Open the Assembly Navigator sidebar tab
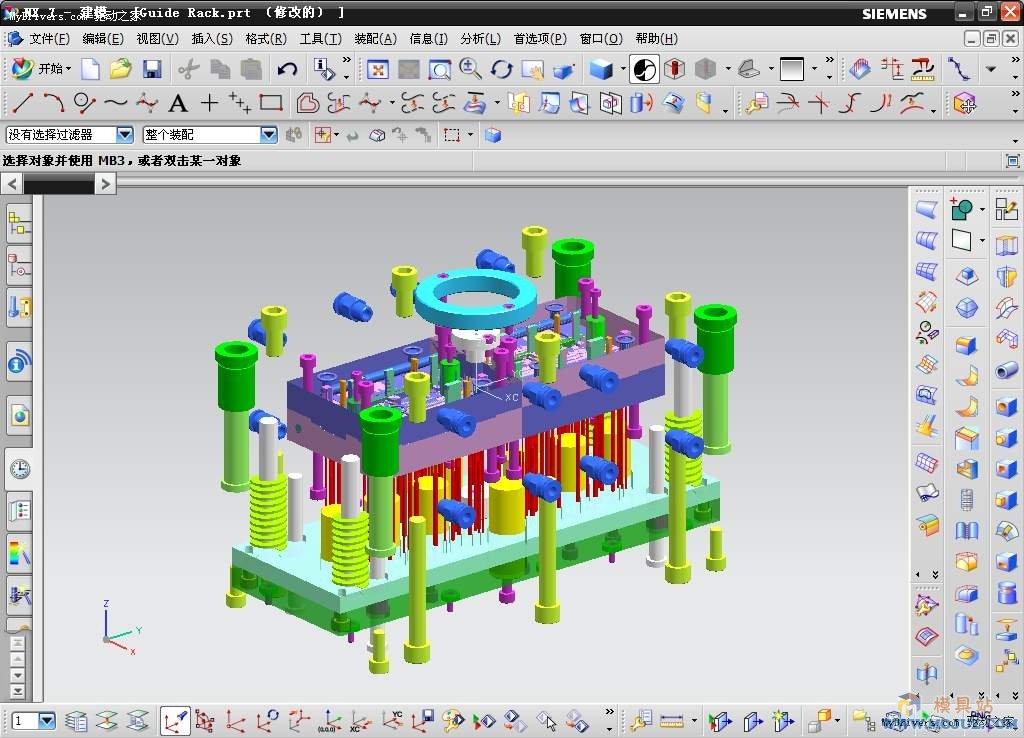This screenshot has width=1024, height=738. tap(19, 225)
